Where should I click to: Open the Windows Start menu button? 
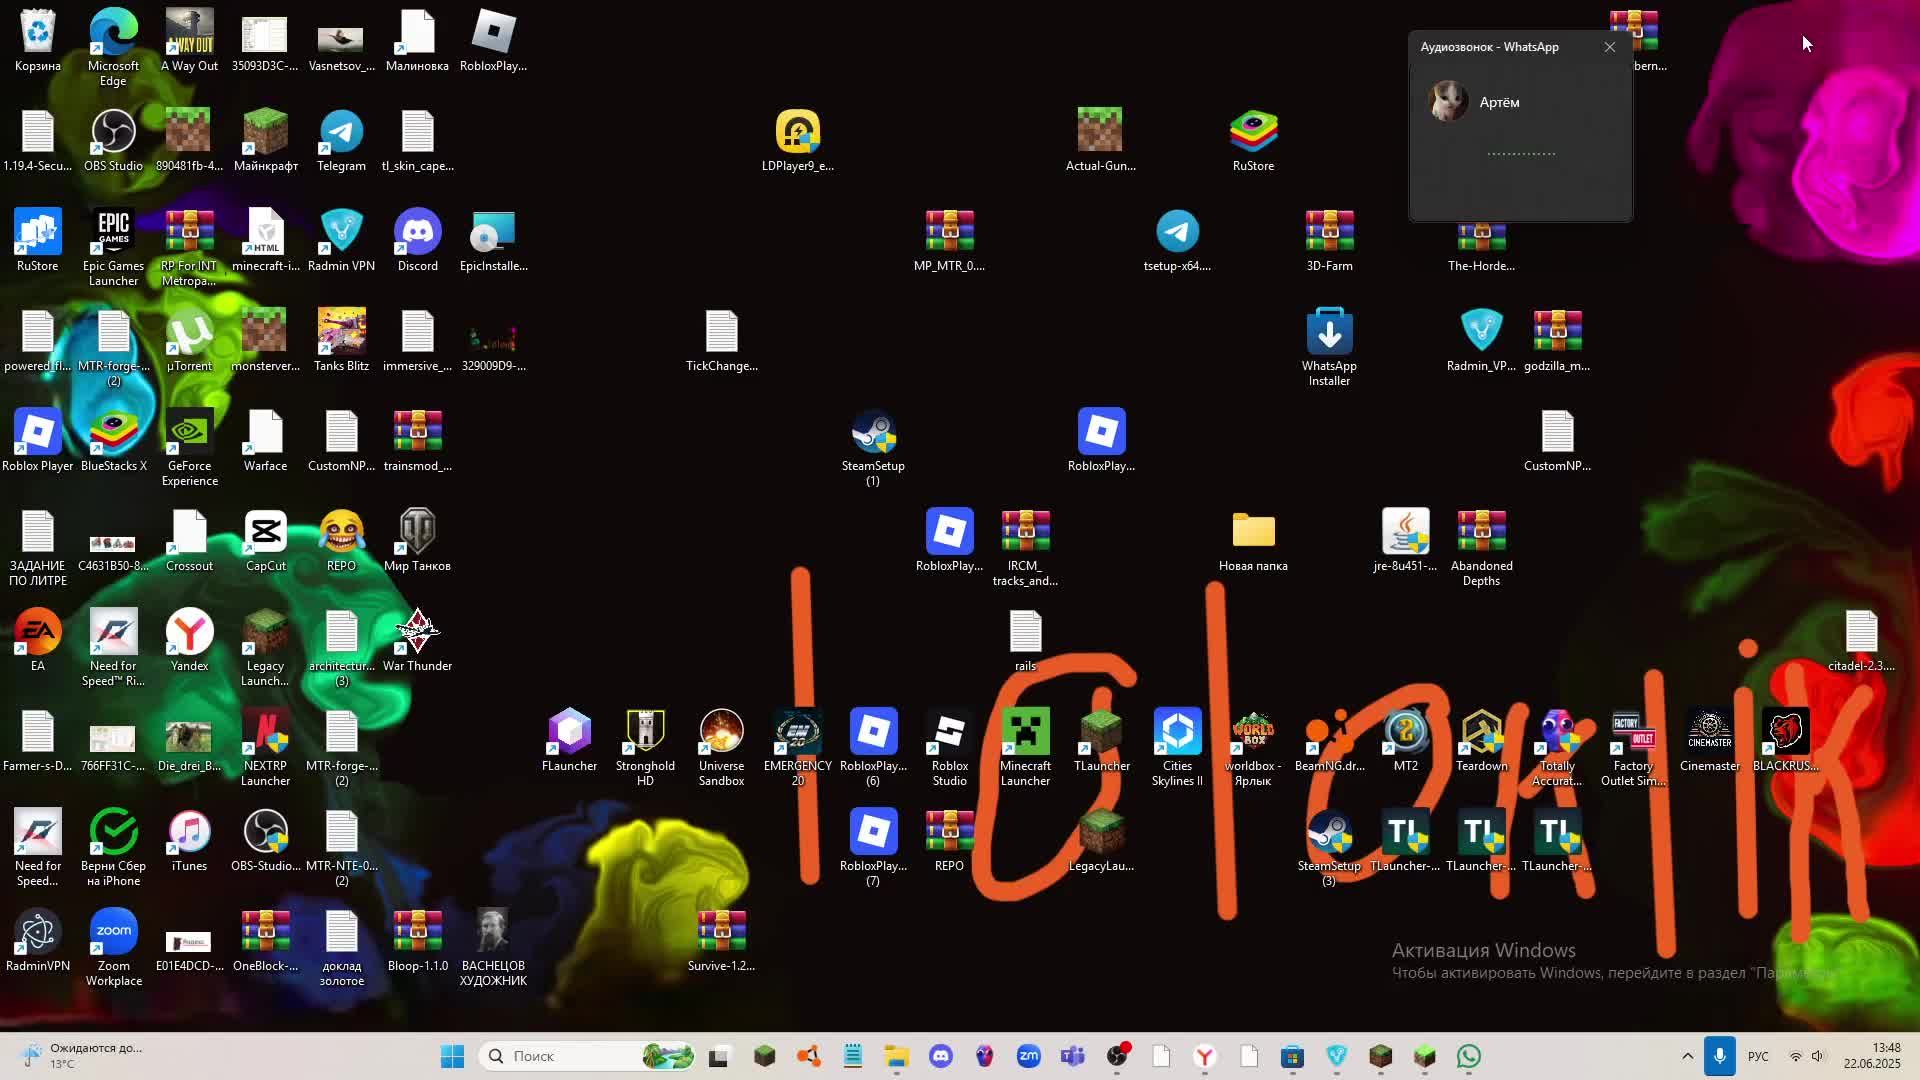[x=452, y=1056]
